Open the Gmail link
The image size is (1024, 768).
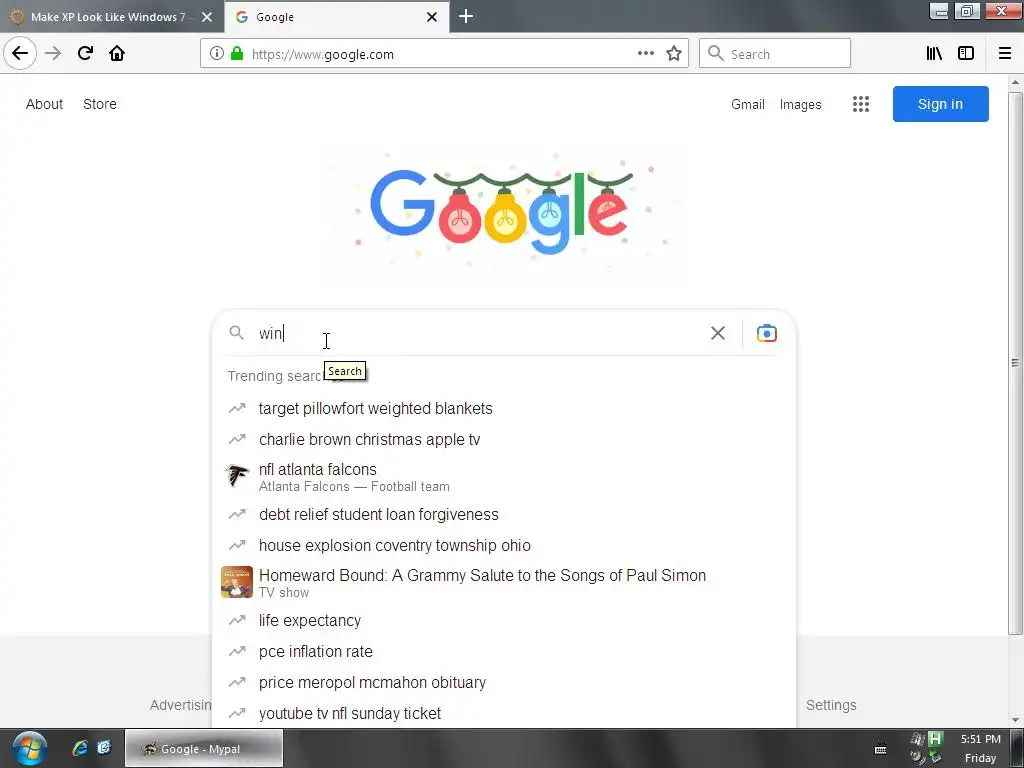[748, 104]
